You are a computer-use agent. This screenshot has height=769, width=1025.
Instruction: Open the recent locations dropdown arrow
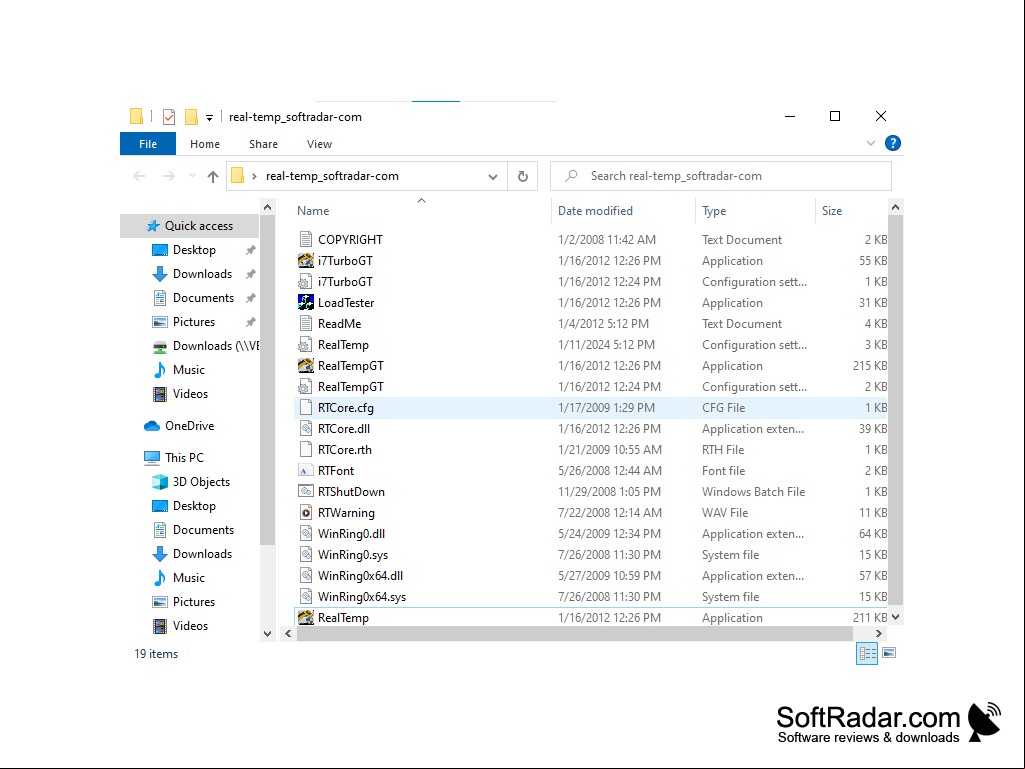point(192,176)
